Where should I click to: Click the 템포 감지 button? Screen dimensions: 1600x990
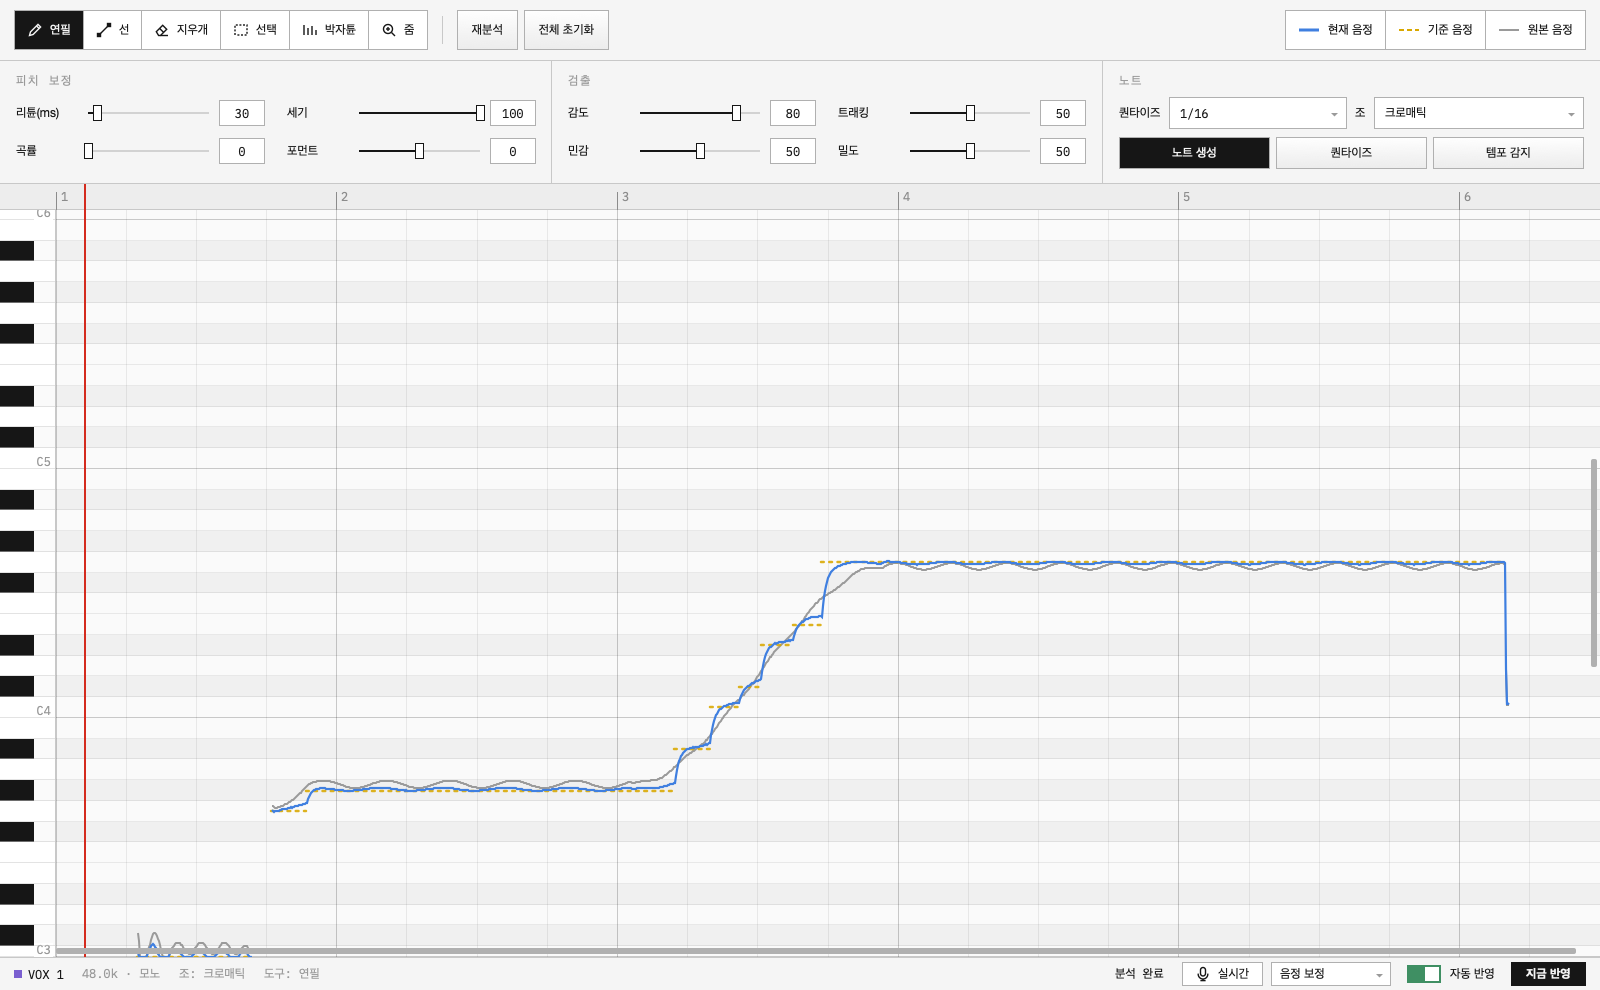pyautogui.click(x=1508, y=152)
